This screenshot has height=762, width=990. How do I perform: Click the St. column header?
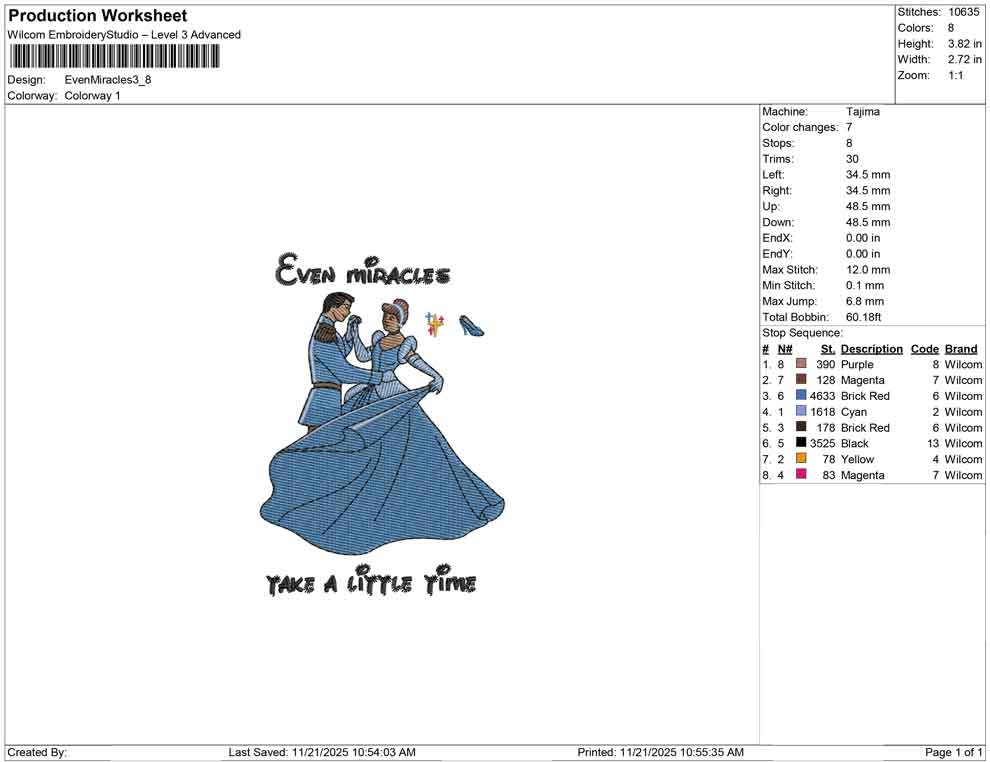tap(828, 348)
